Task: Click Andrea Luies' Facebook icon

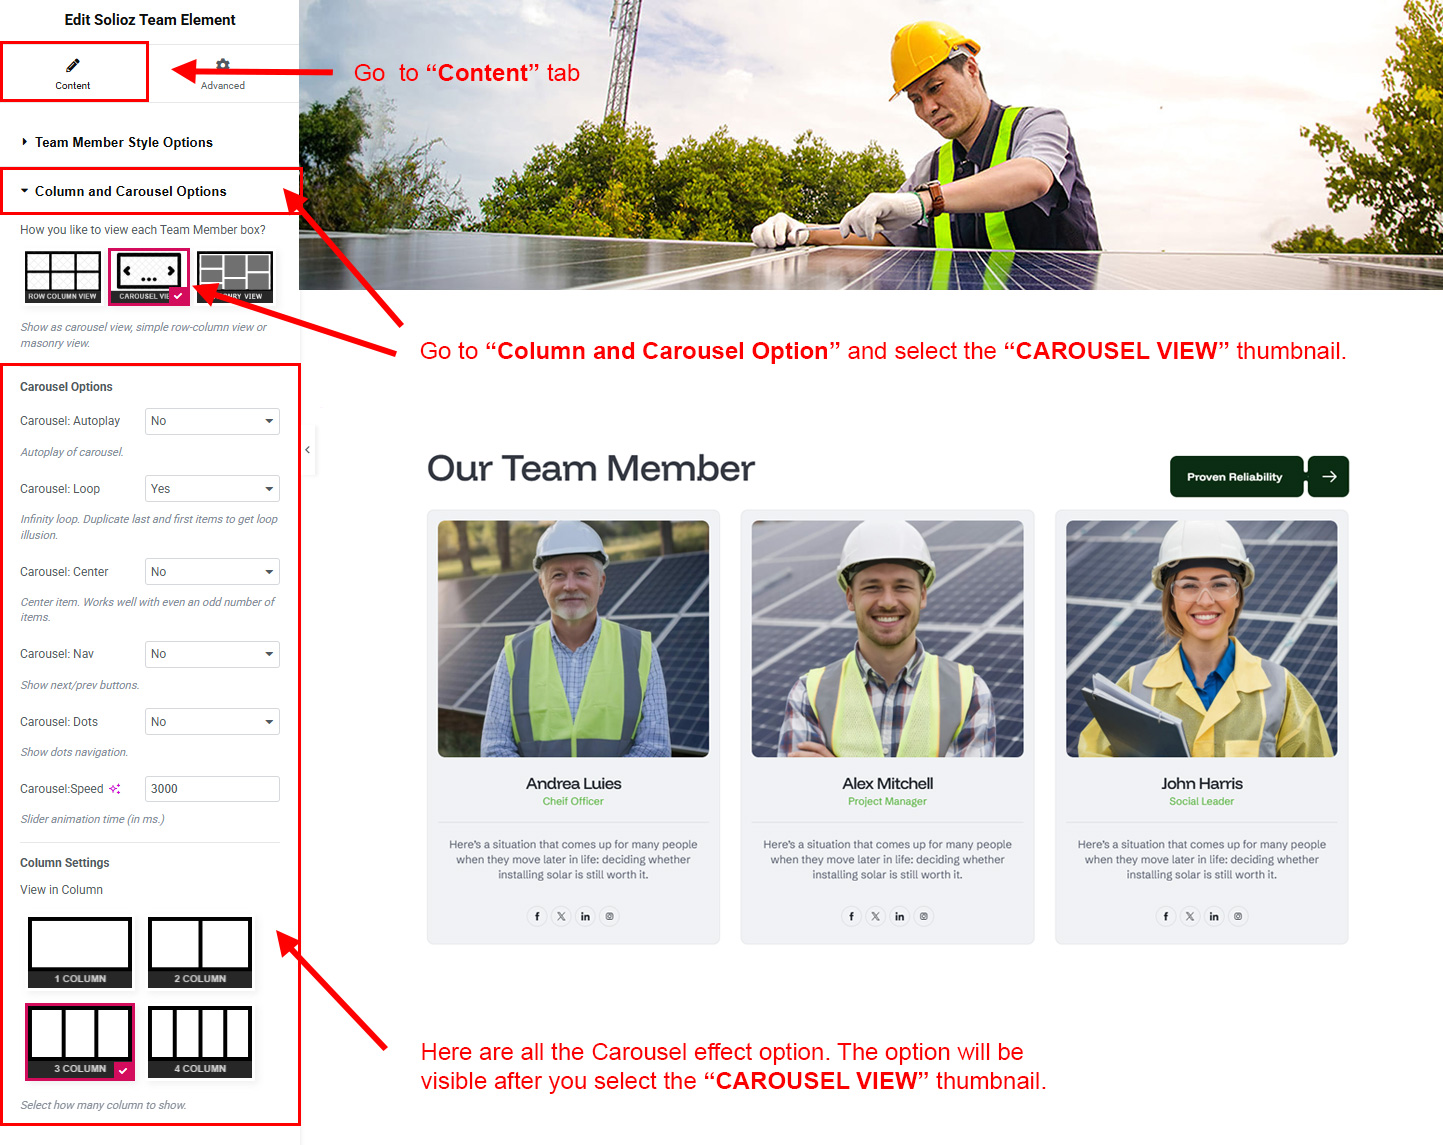Action: point(537,916)
